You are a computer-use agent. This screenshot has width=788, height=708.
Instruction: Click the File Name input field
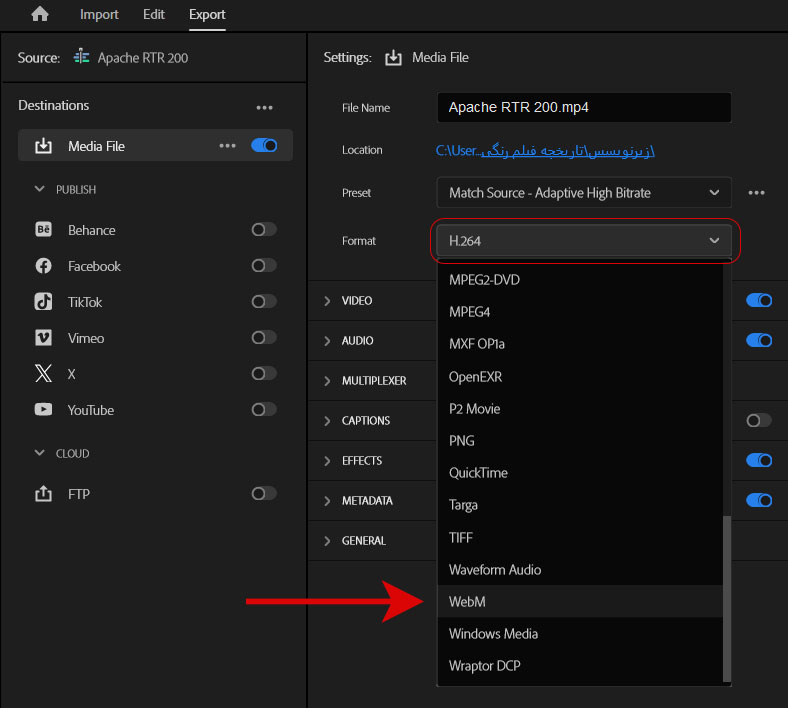pos(584,108)
